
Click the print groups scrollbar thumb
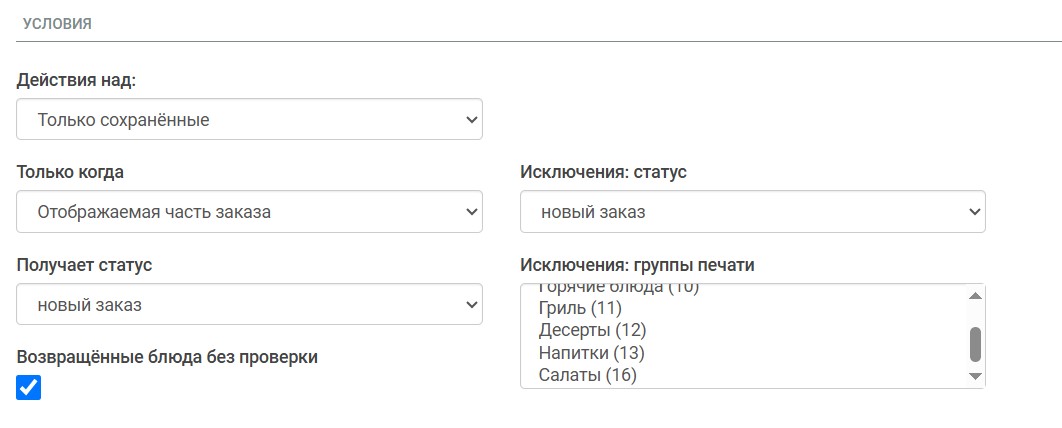click(x=976, y=345)
